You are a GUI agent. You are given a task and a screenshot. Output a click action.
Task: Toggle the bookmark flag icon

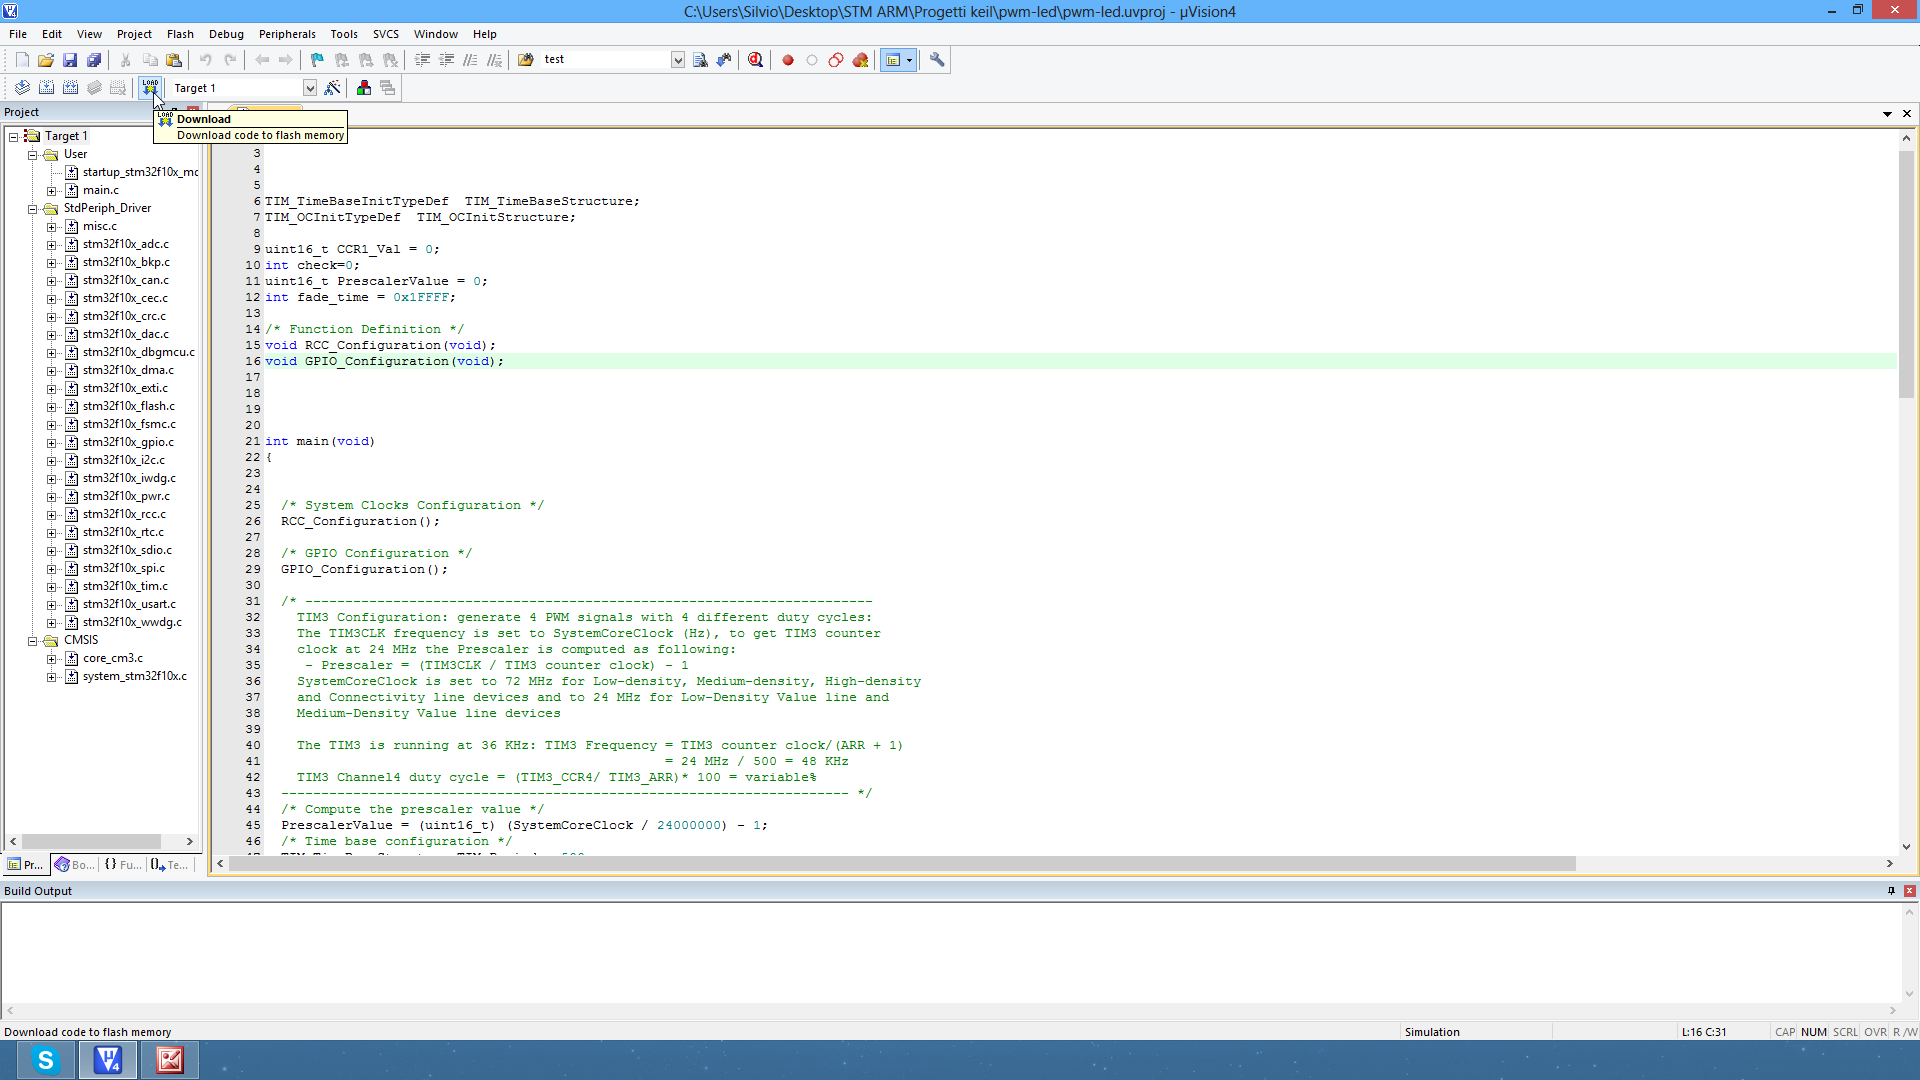tap(317, 60)
